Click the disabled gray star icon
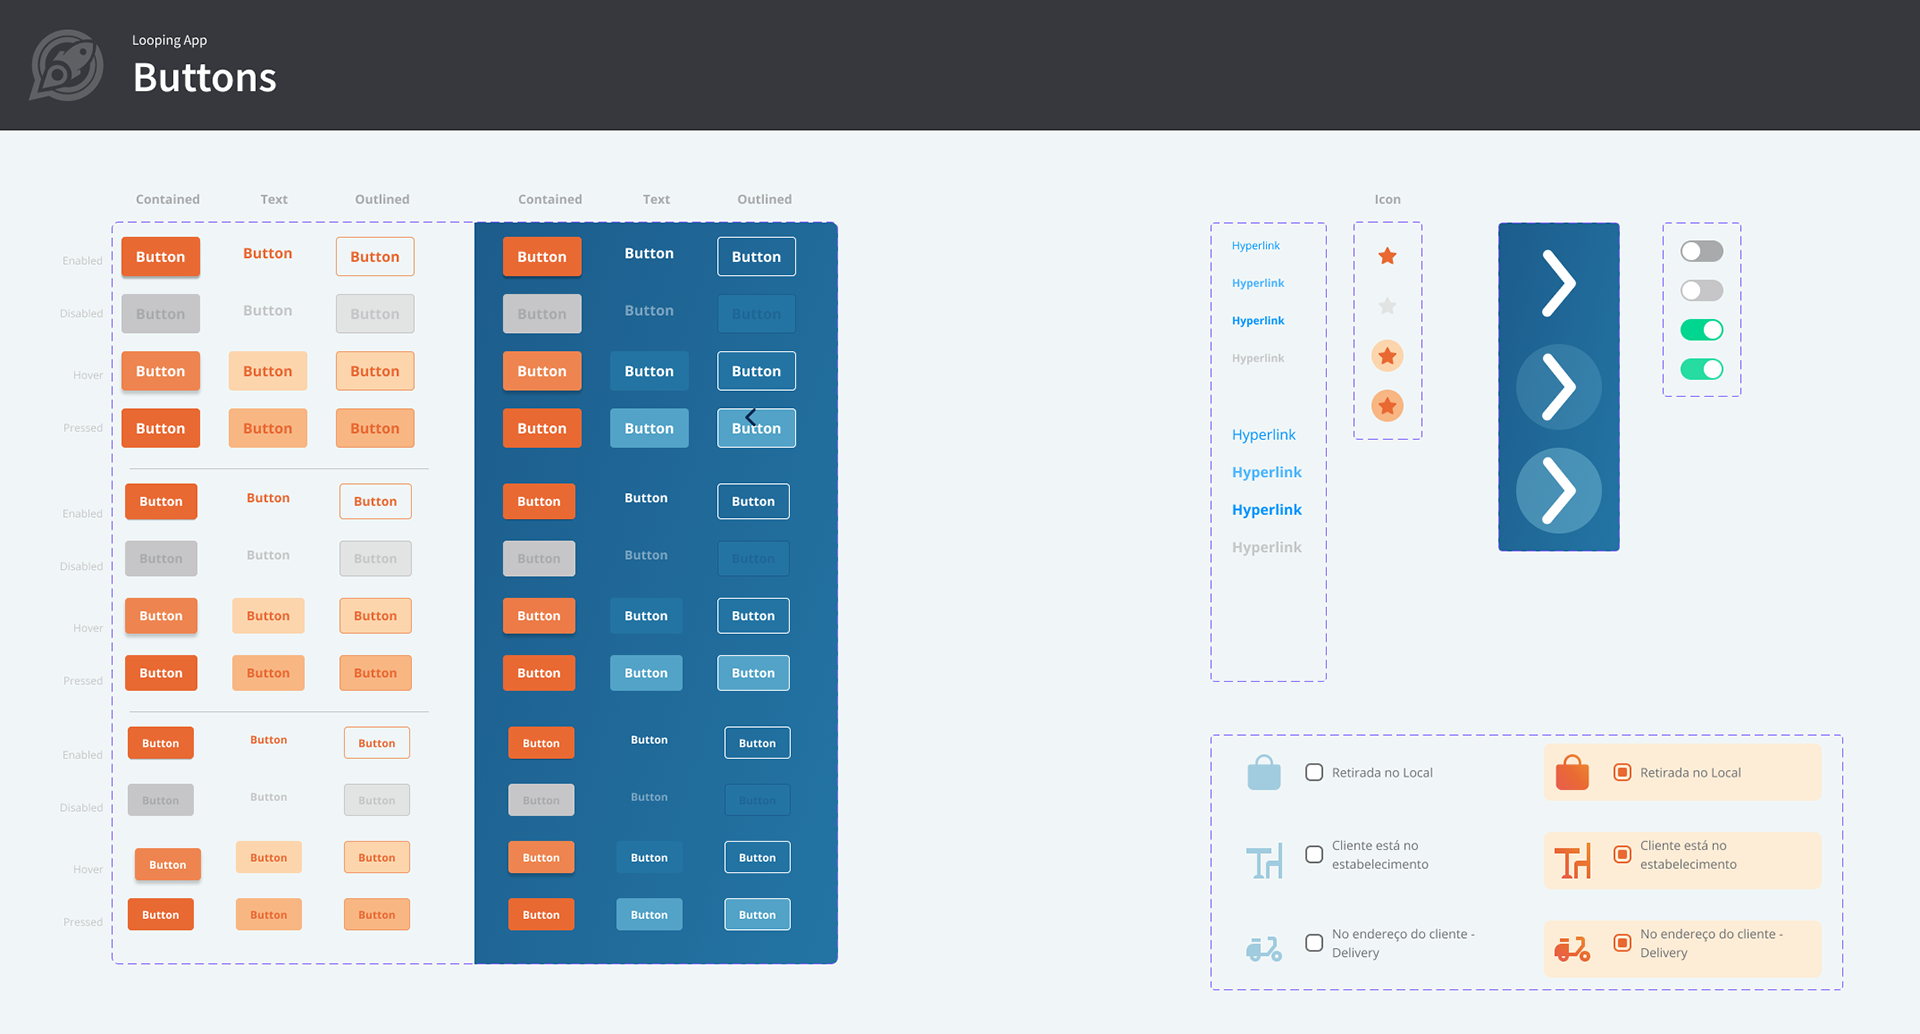The width and height of the screenshot is (1920, 1034). point(1387,306)
